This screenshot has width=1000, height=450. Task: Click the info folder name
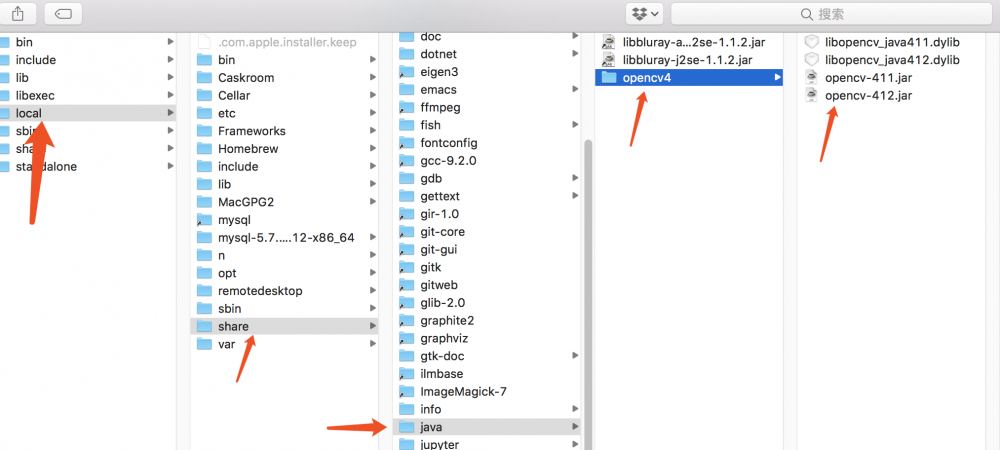point(430,409)
